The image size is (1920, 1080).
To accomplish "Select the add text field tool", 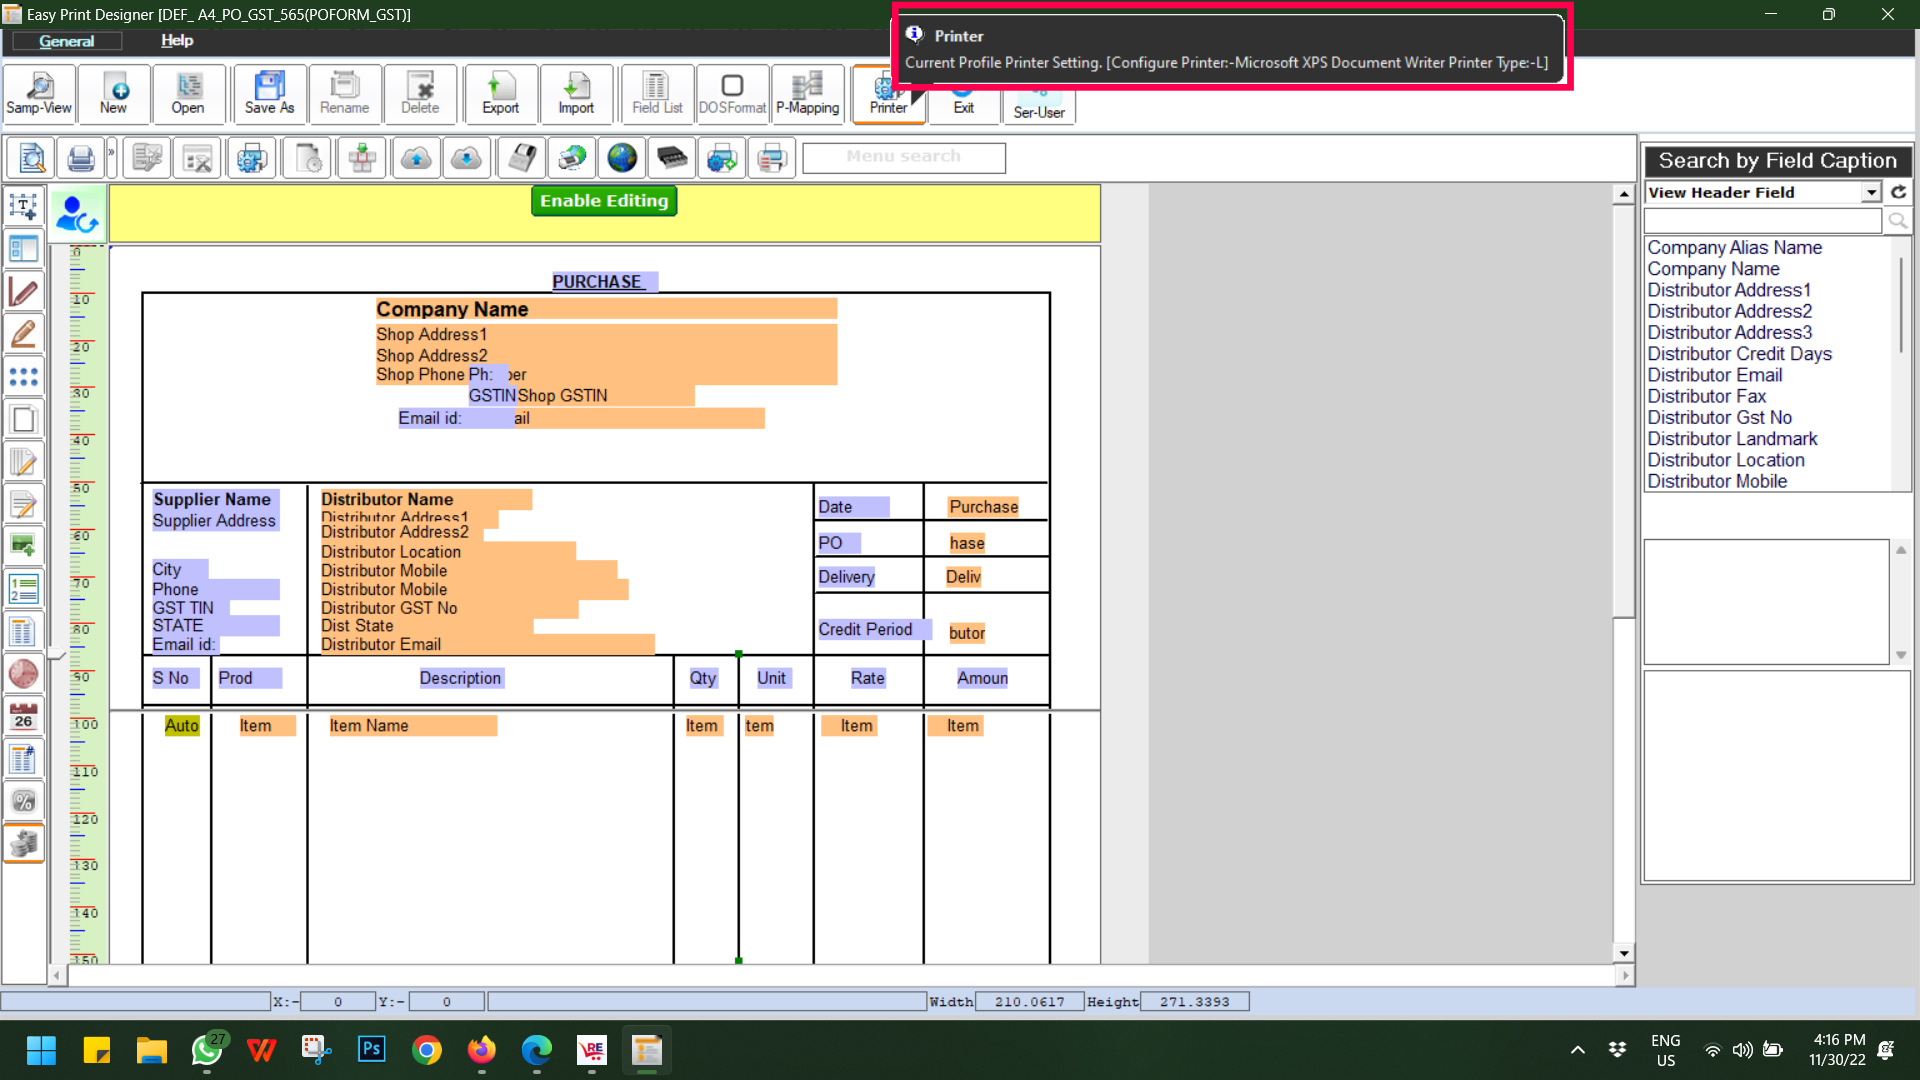I will (23, 206).
